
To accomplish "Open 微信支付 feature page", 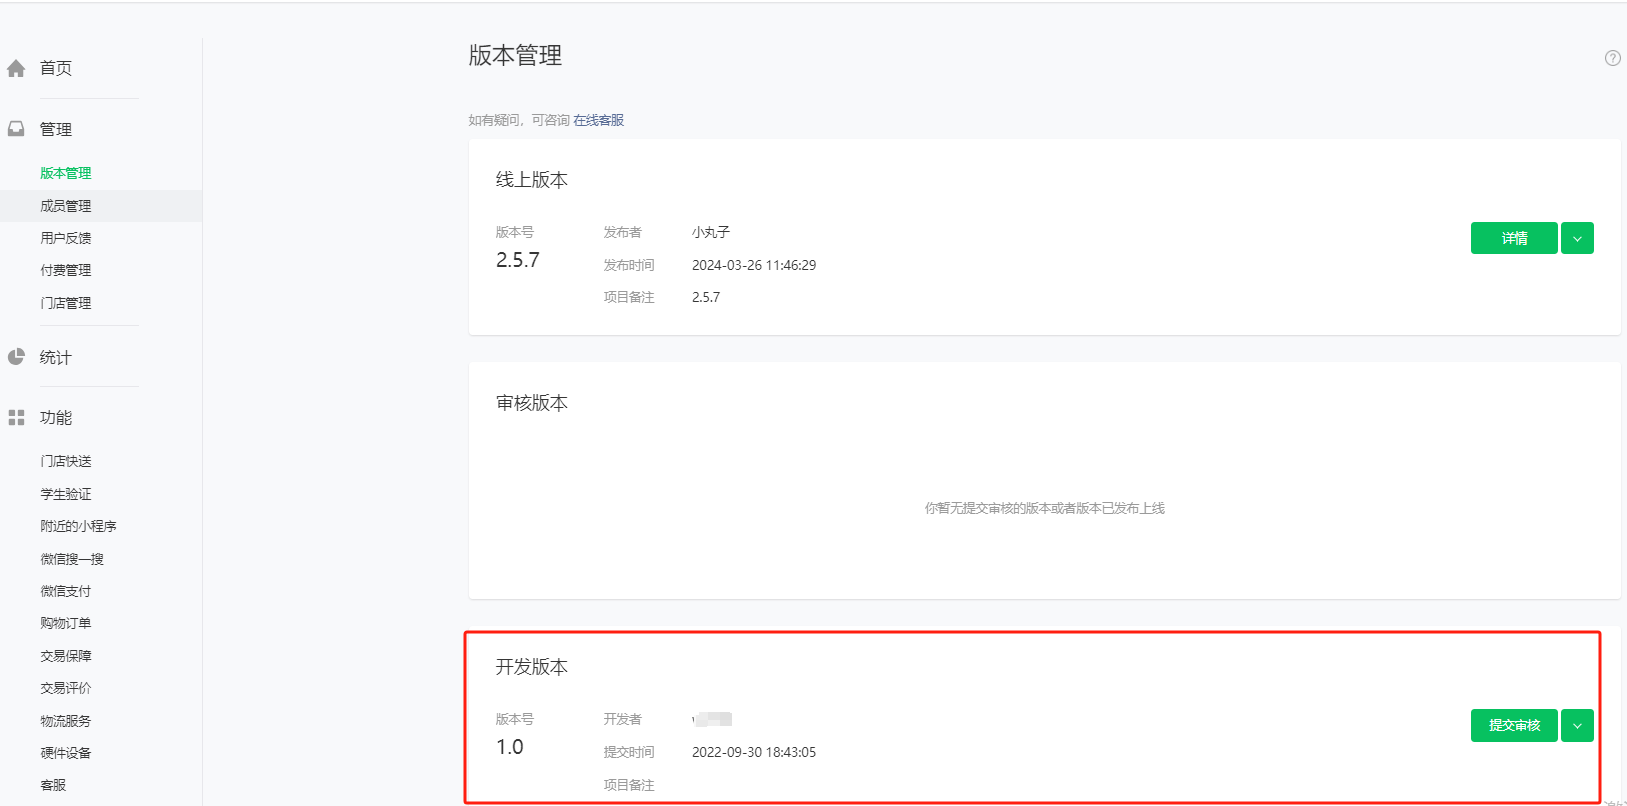I will coord(66,591).
